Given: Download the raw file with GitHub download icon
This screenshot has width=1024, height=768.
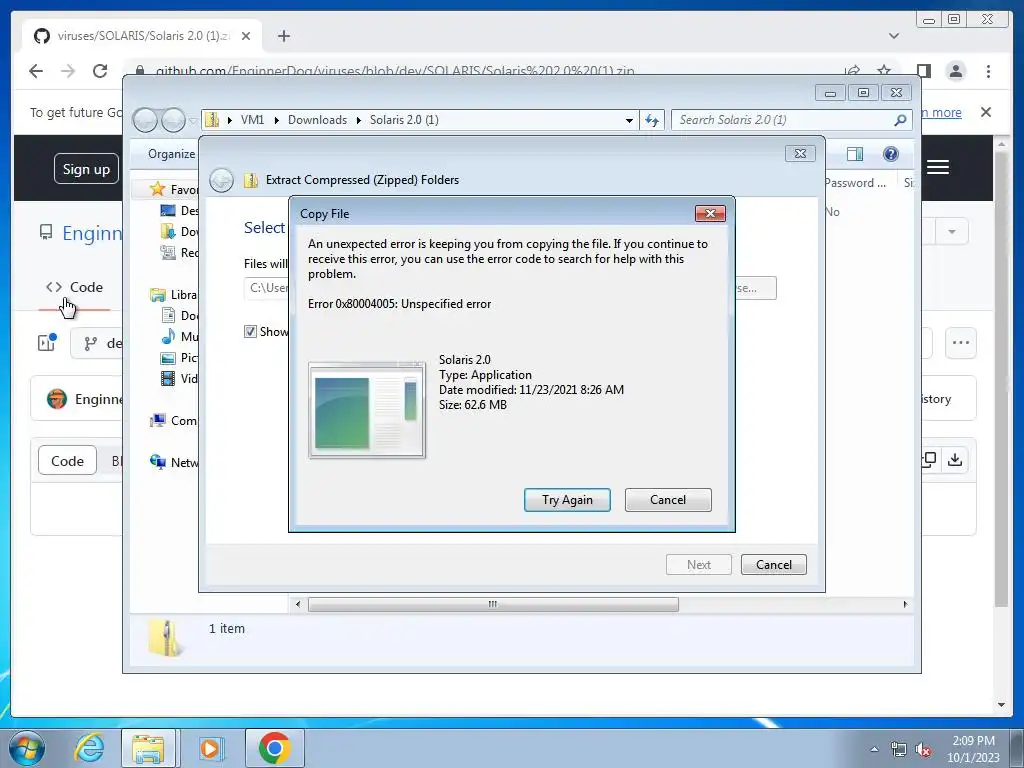Looking at the screenshot, I should click(x=955, y=460).
